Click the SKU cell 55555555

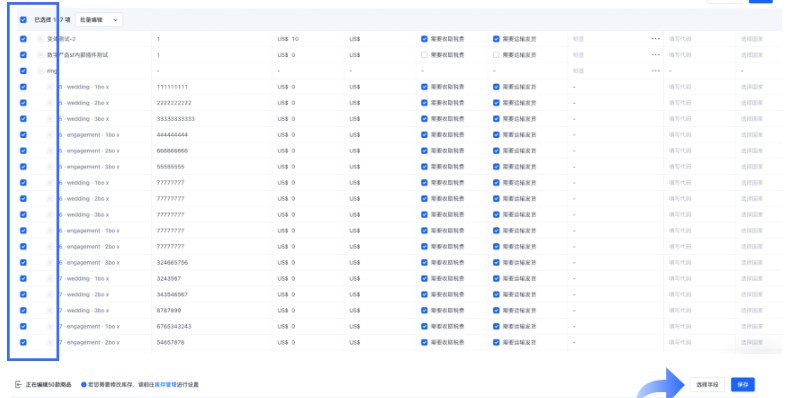coord(171,167)
